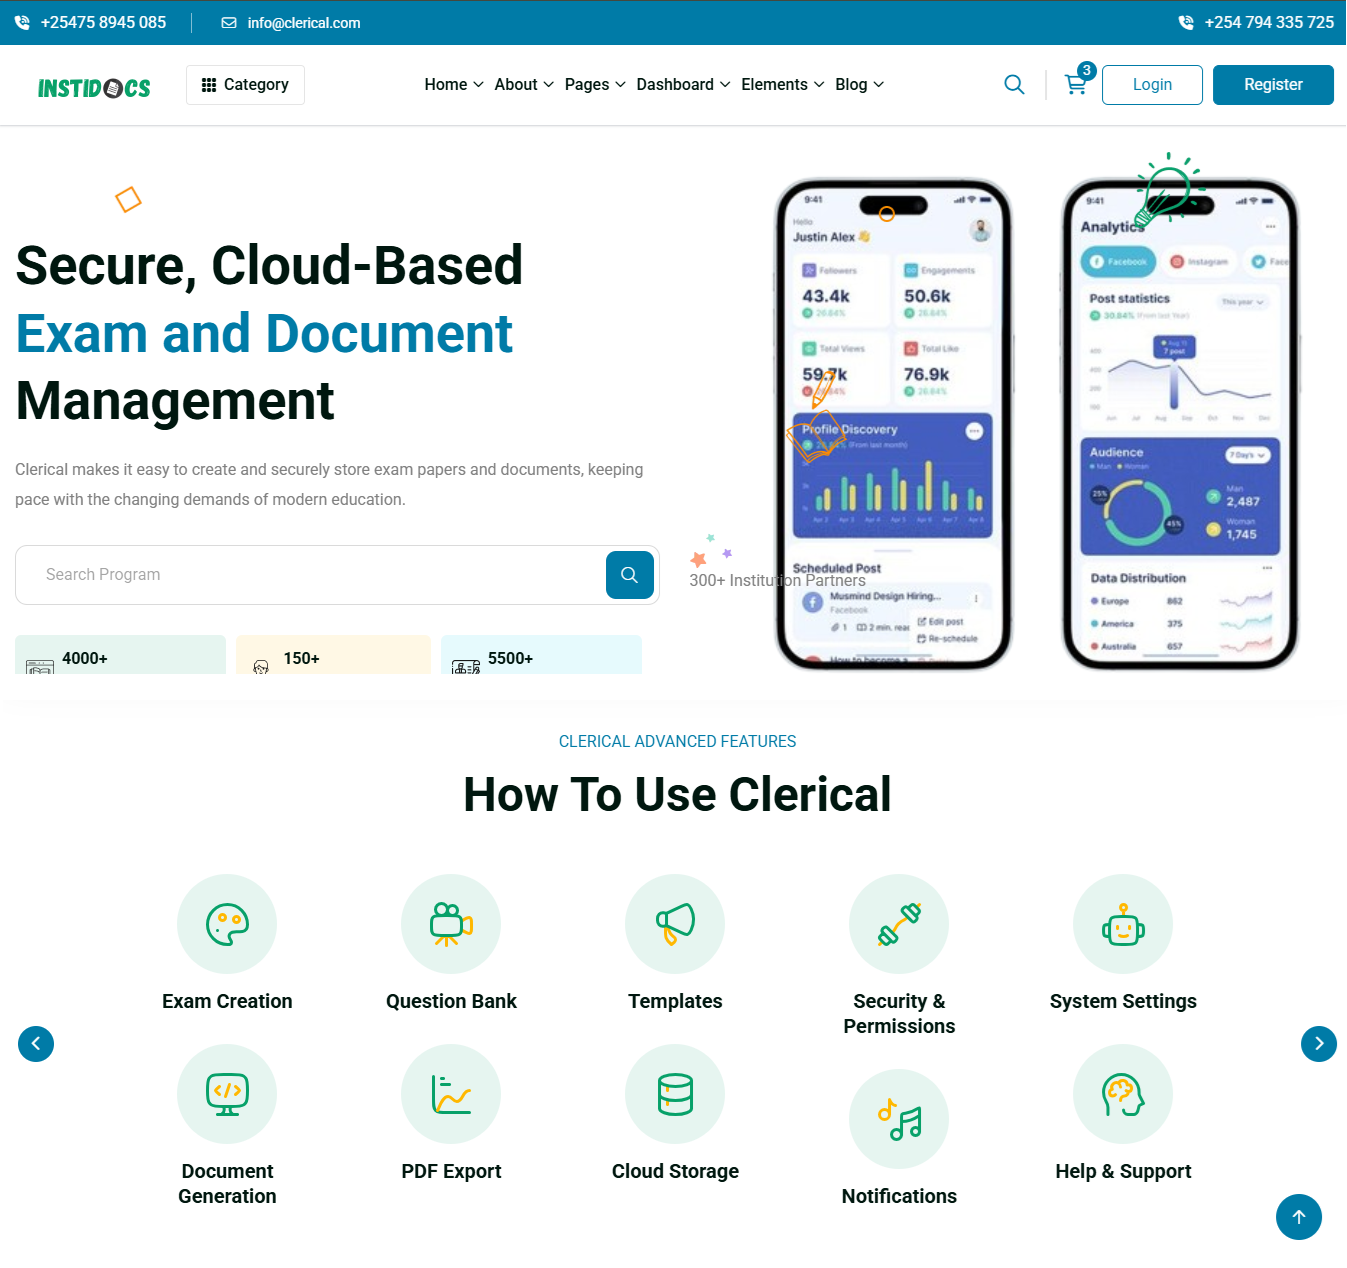Click the "How To Use Clerical" heading
1347x1268 pixels.
tap(677, 795)
